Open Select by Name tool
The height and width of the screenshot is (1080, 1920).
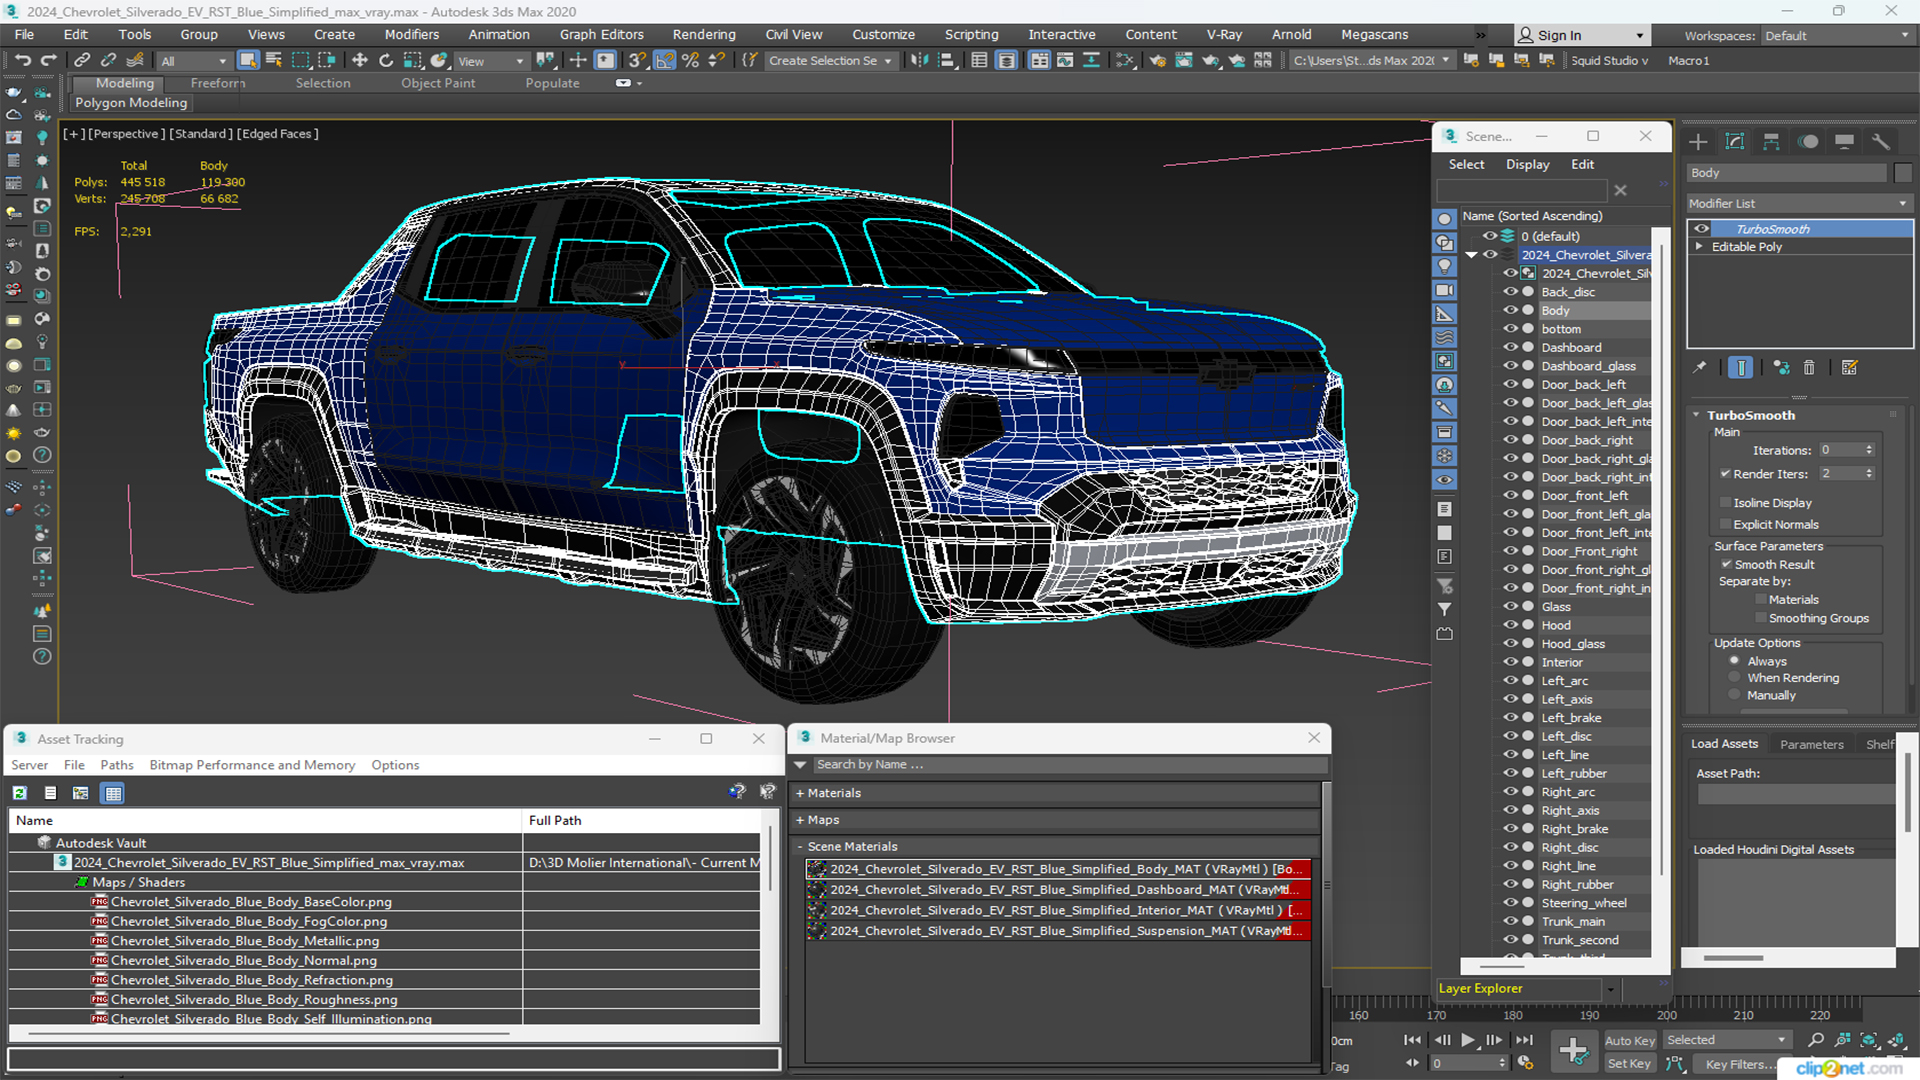(274, 61)
